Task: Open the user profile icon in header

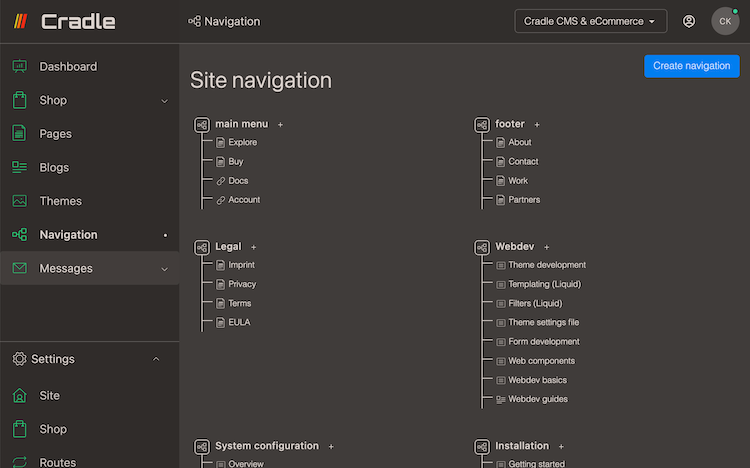Action: 689,21
